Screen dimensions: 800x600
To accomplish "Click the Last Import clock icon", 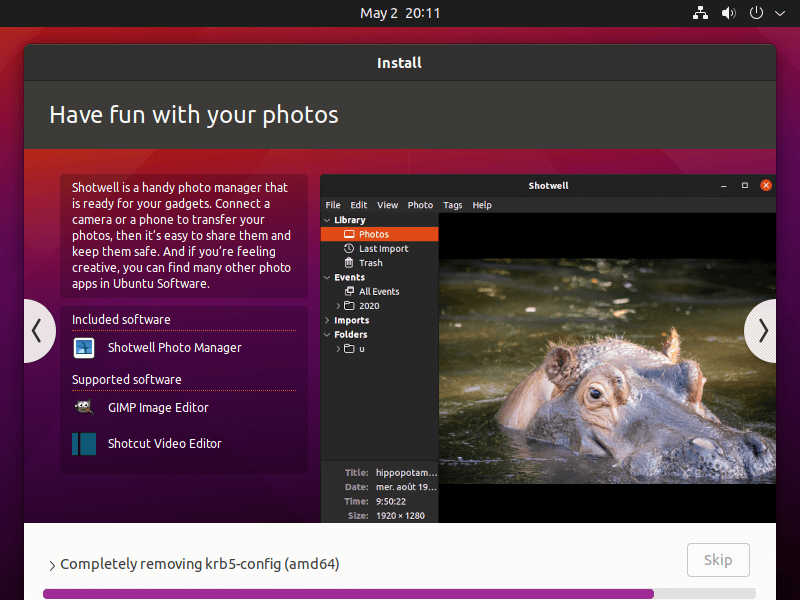I will tap(349, 248).
